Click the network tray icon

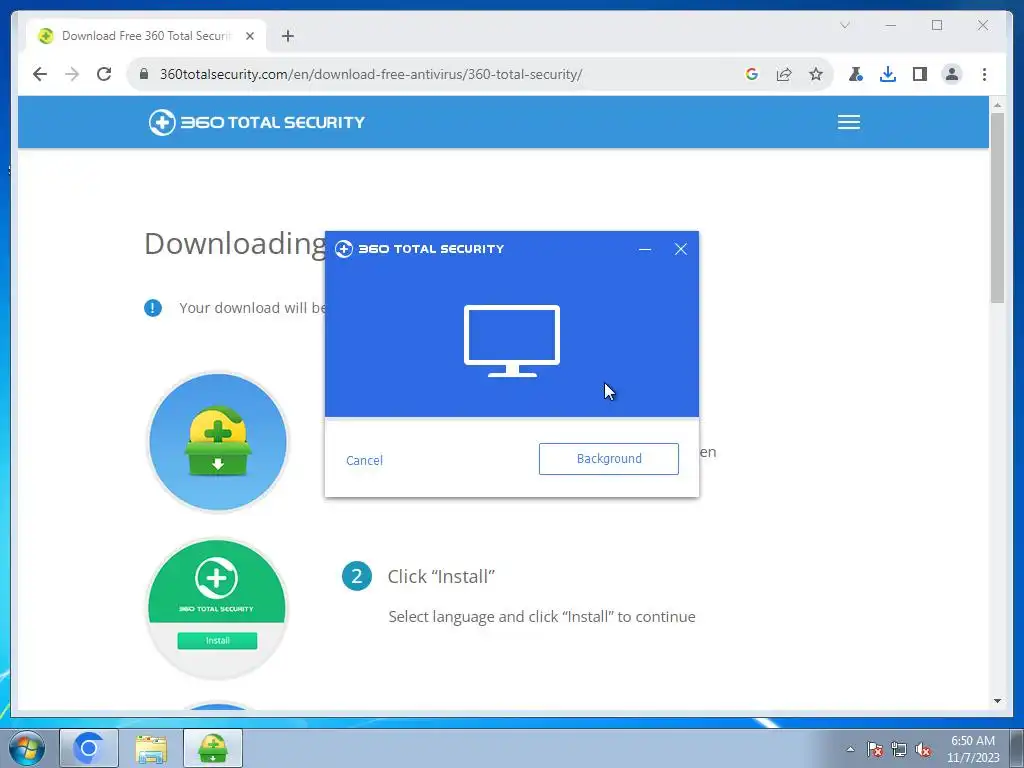point(899,749)
